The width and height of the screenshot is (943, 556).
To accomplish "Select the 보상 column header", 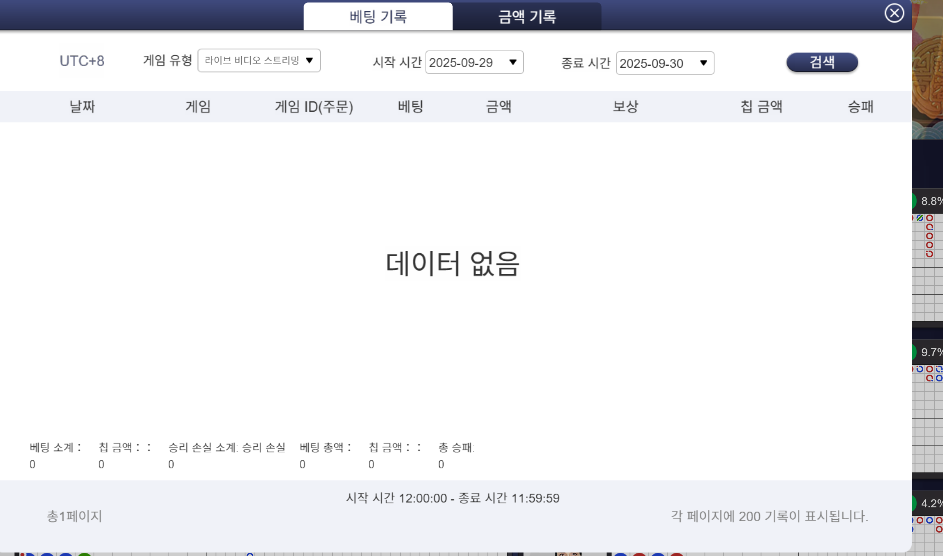I will tap(625, 107).
